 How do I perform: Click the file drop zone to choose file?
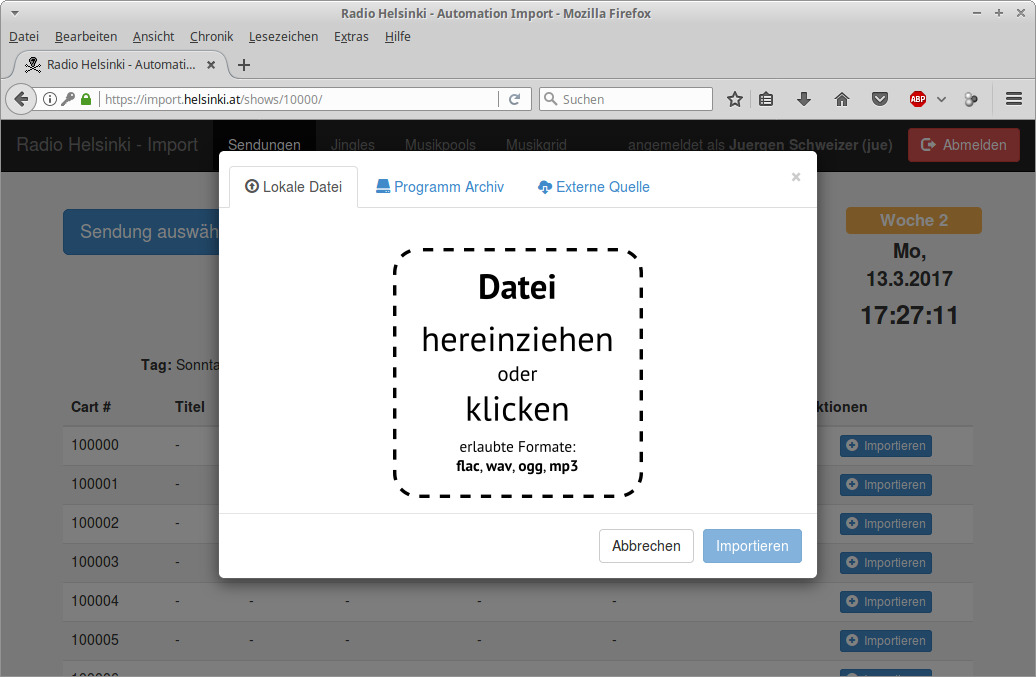(x=517, y=373)
